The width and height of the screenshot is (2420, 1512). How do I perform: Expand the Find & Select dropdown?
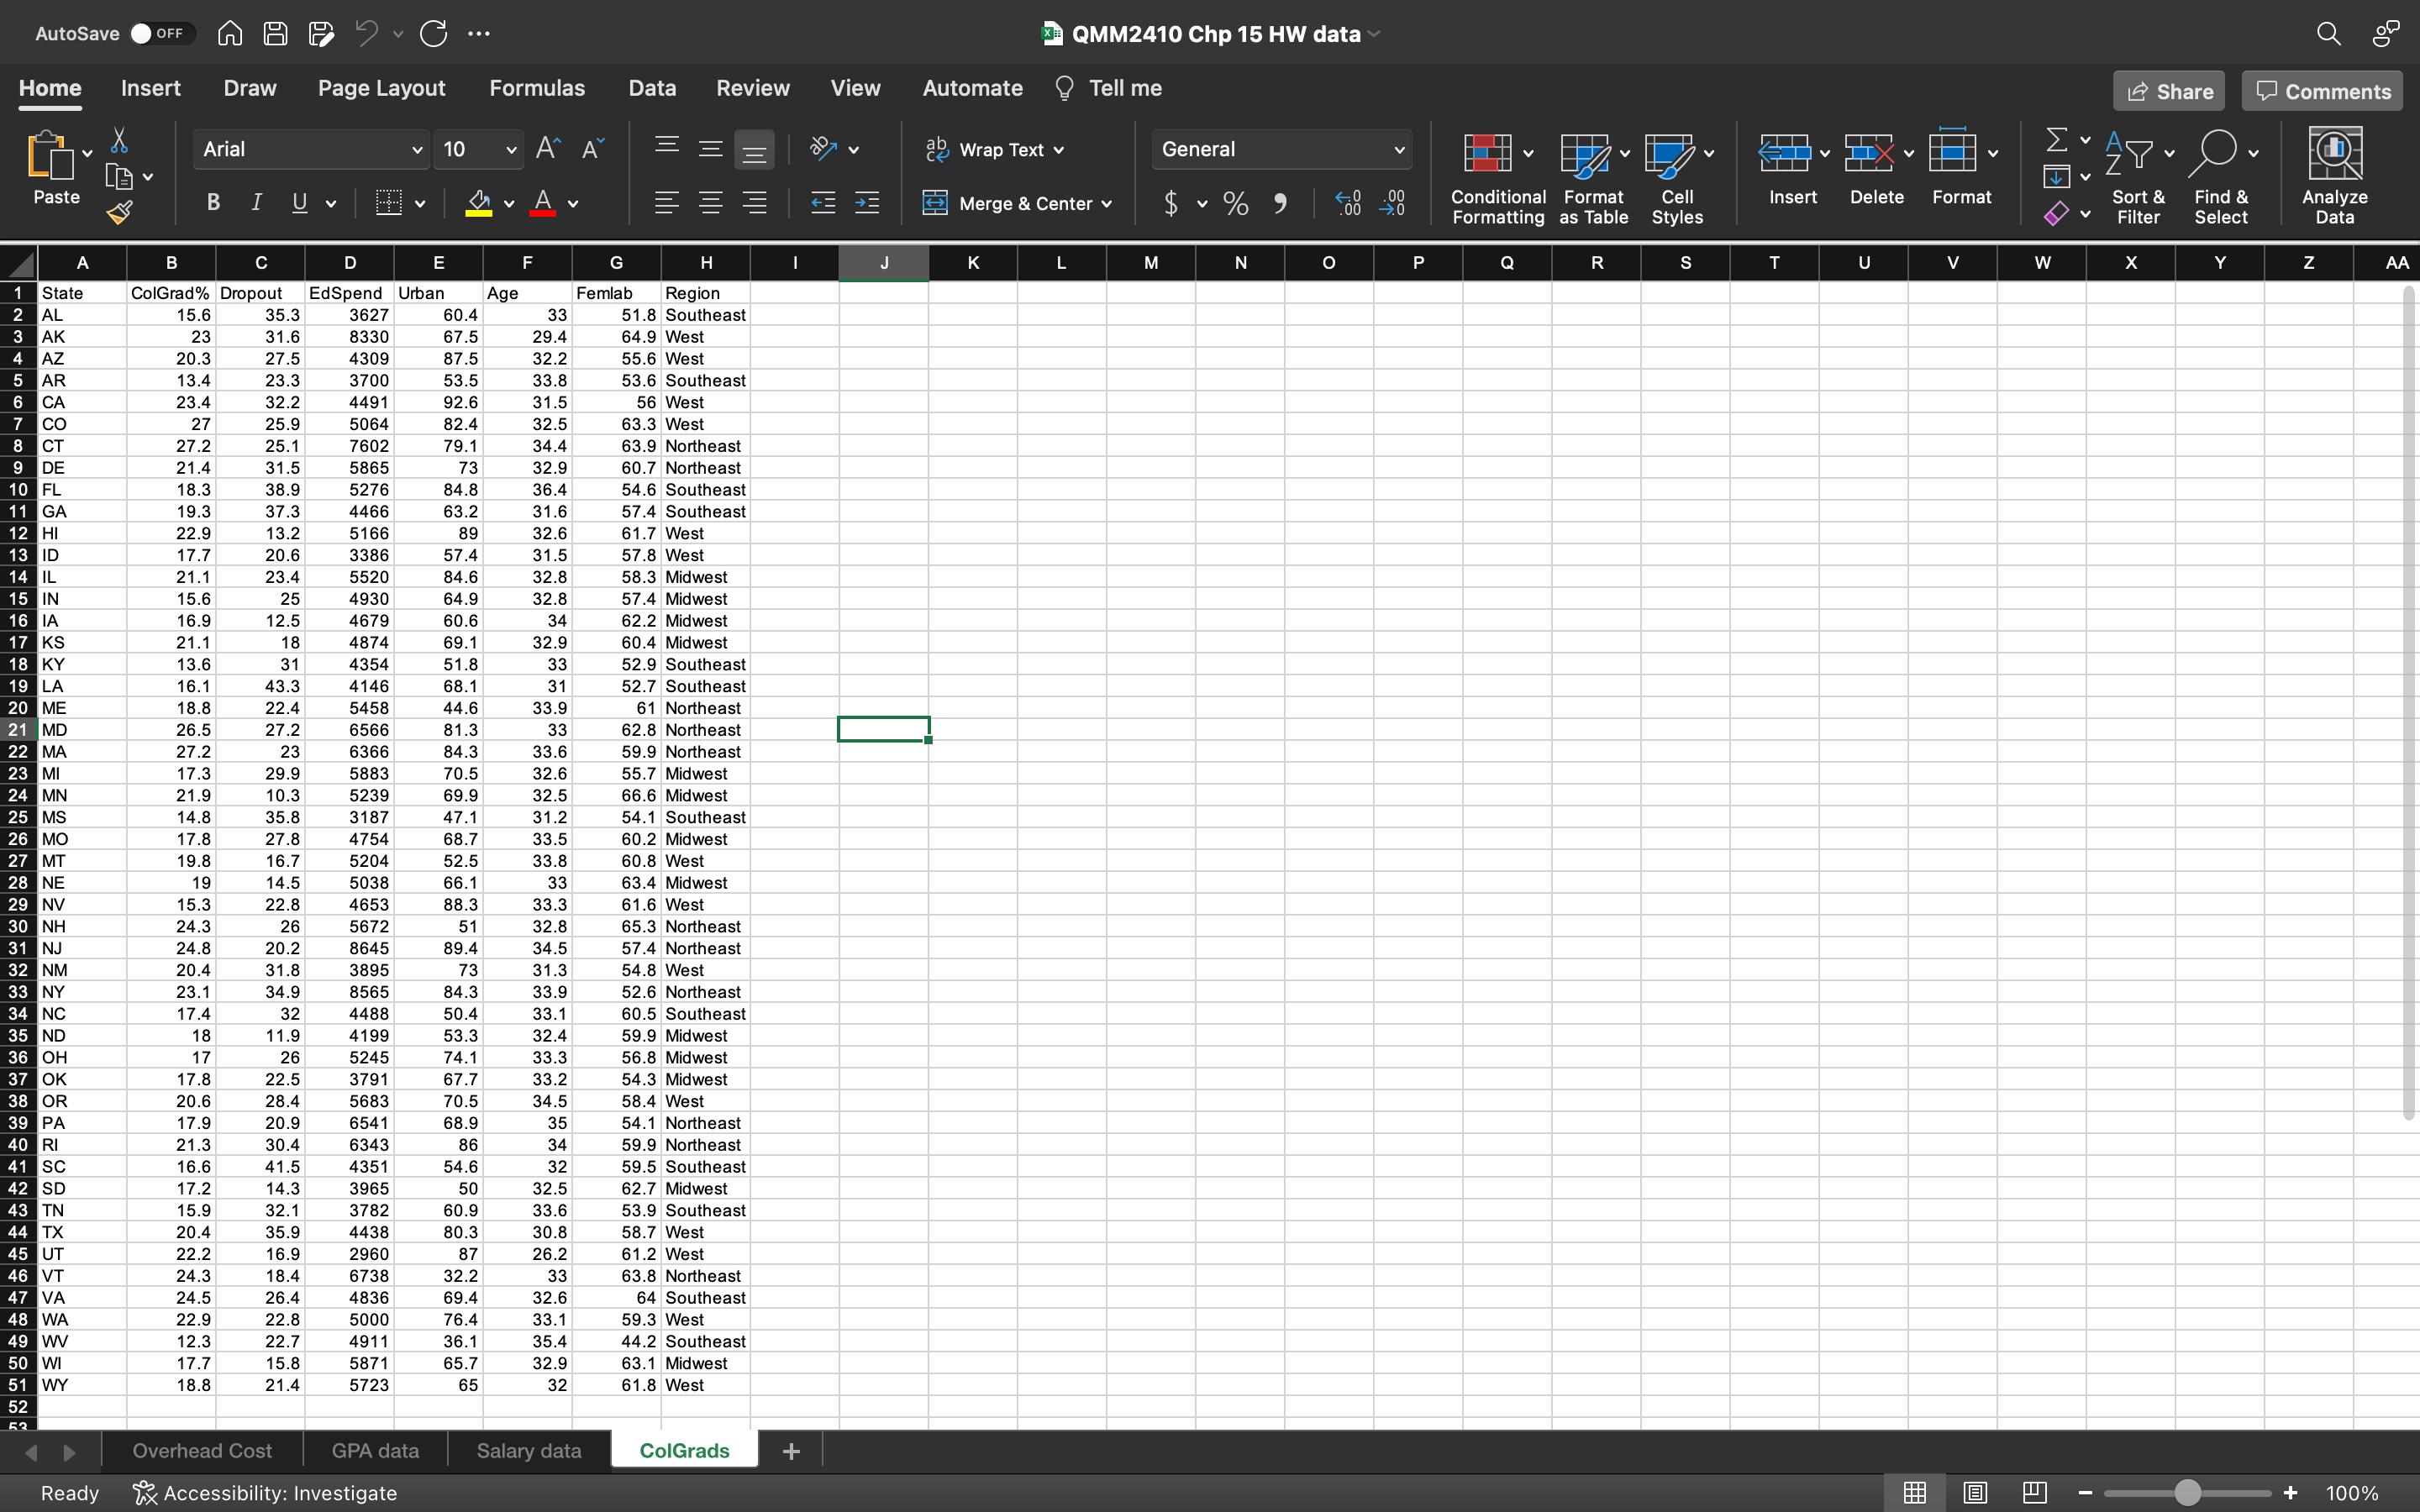click(x=2253, y=154)
